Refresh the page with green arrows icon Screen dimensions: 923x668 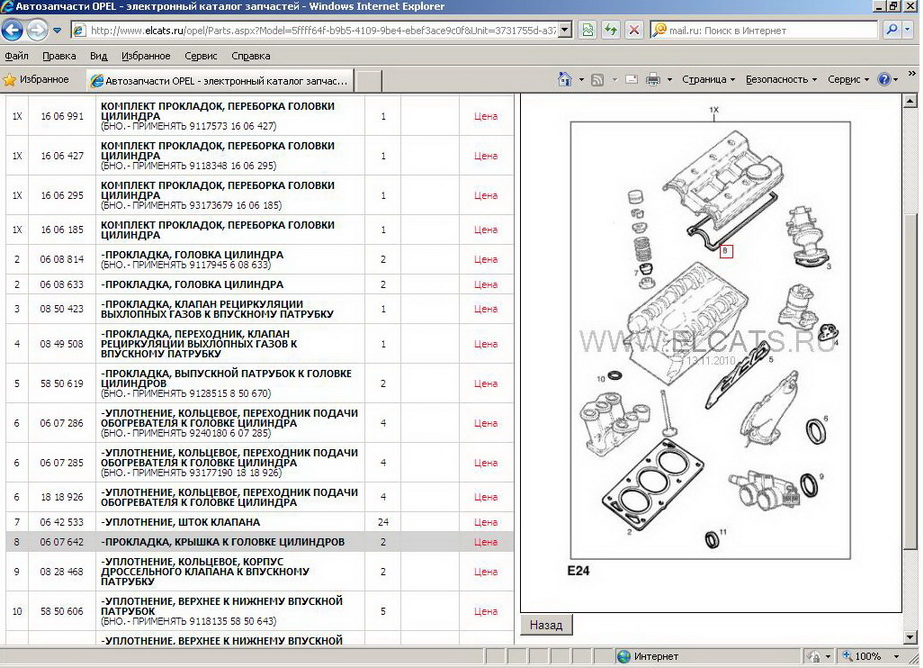click(x=611, y=30)
